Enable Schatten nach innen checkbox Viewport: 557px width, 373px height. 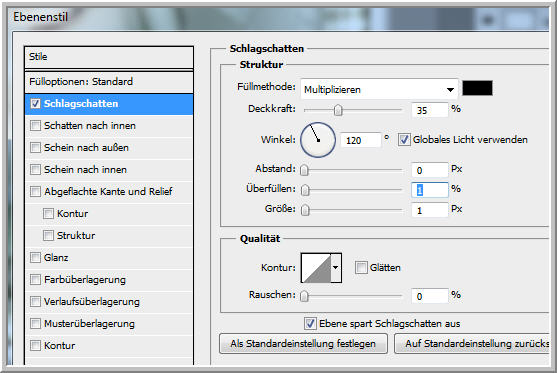[35, 125]
